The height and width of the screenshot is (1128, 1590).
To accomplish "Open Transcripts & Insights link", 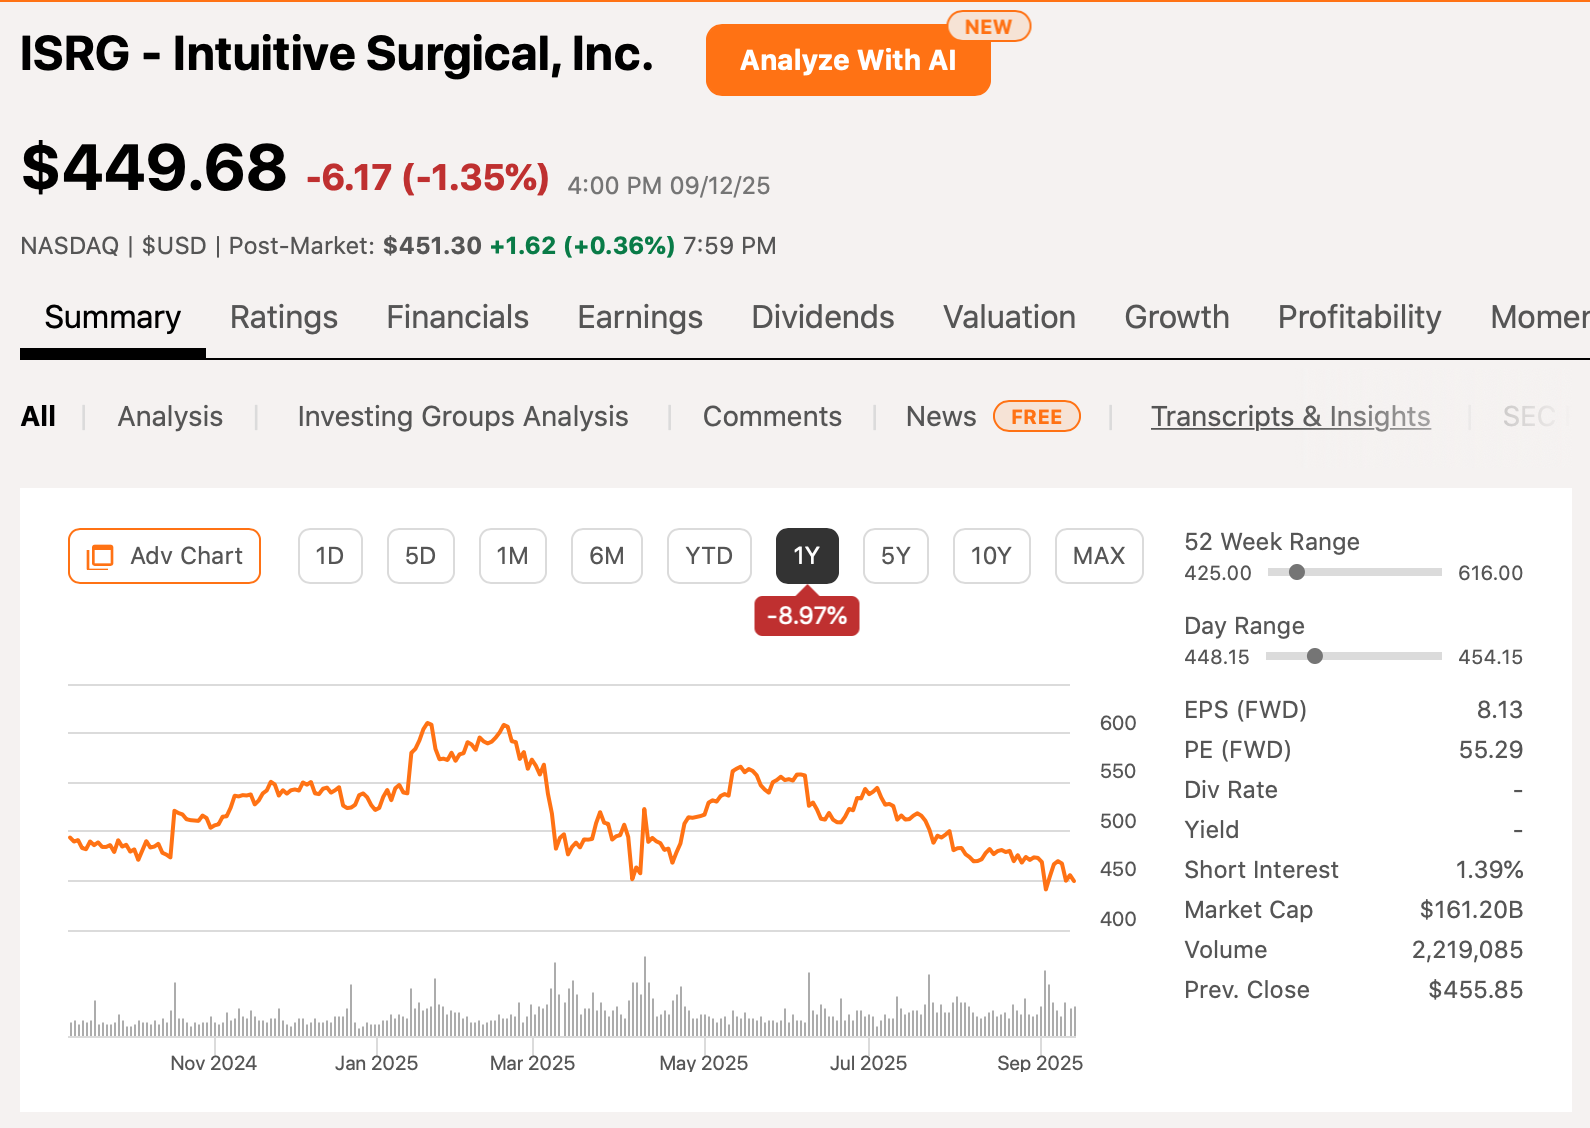I will (x=1290, y=417).
